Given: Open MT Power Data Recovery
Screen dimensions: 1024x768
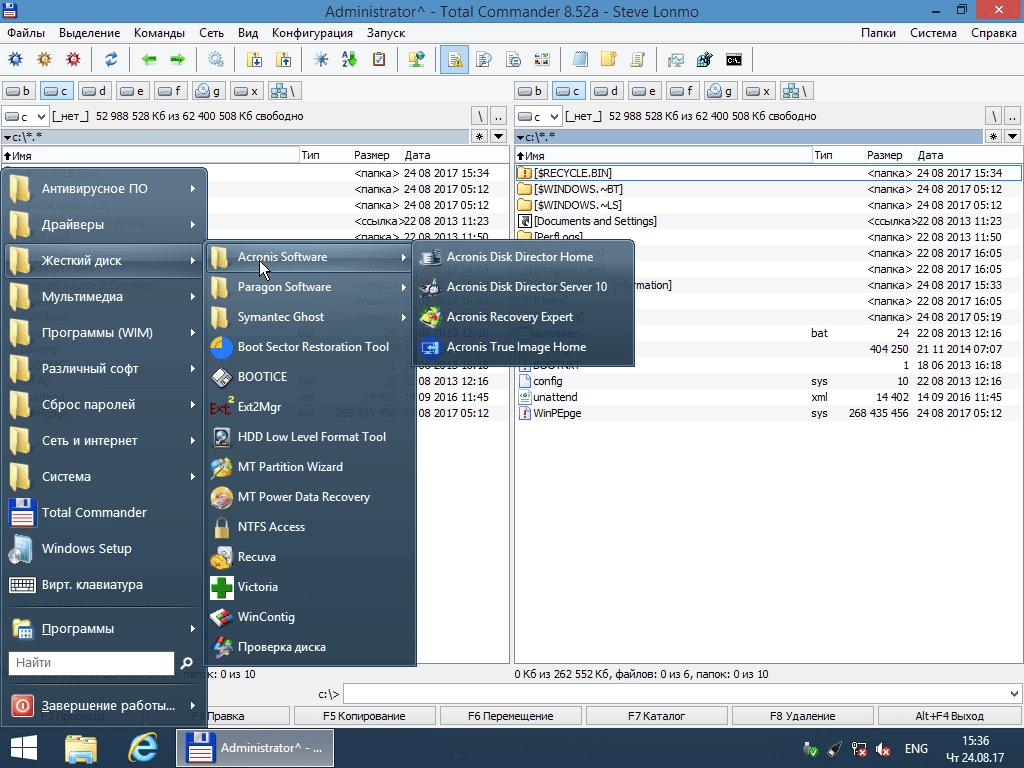Looking at the screenshot, I should (310, 497).
